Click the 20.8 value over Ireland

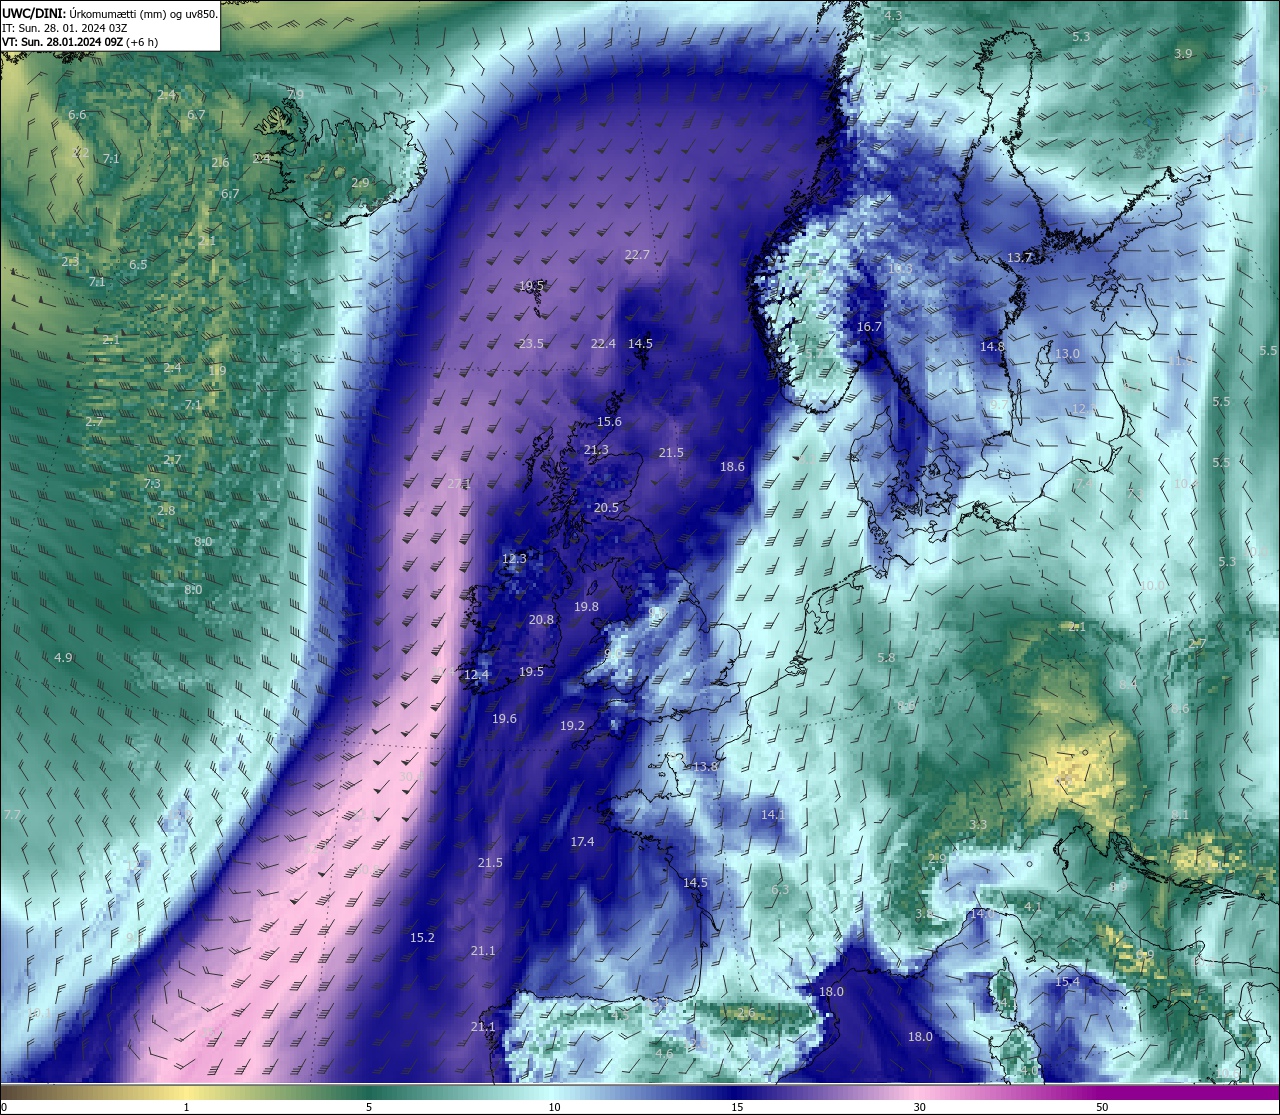541,620
